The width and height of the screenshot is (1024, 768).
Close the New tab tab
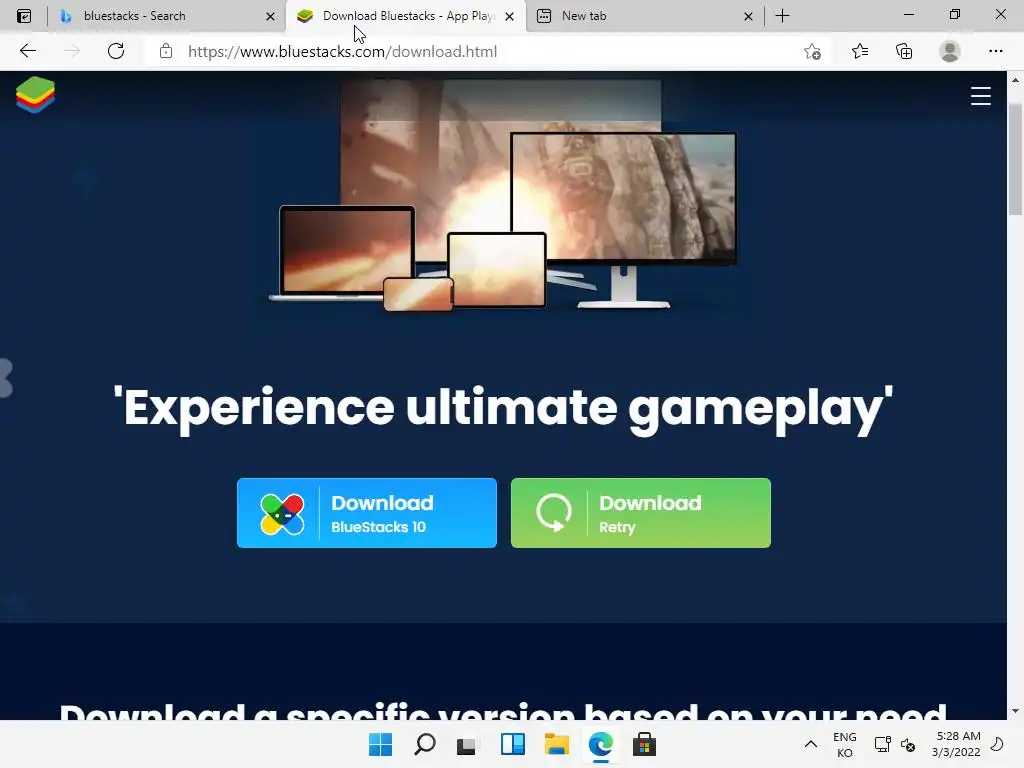tap(748, 16)
